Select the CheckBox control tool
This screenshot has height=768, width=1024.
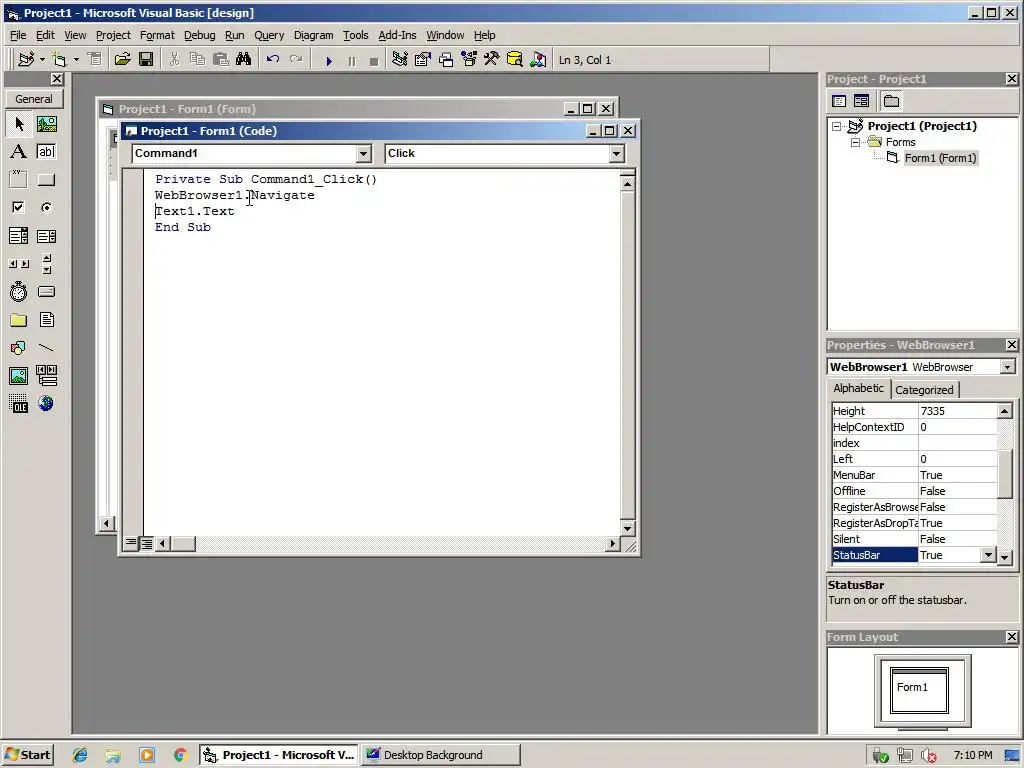coord(18,208)
